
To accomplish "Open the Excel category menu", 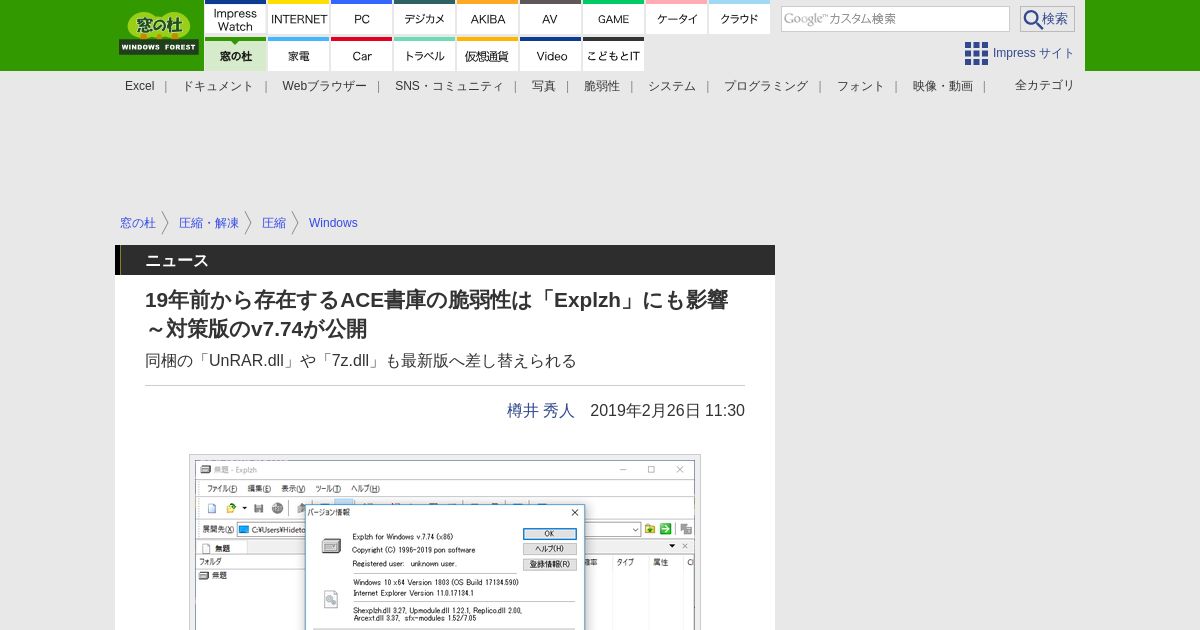I will click(x=139, y=86).
